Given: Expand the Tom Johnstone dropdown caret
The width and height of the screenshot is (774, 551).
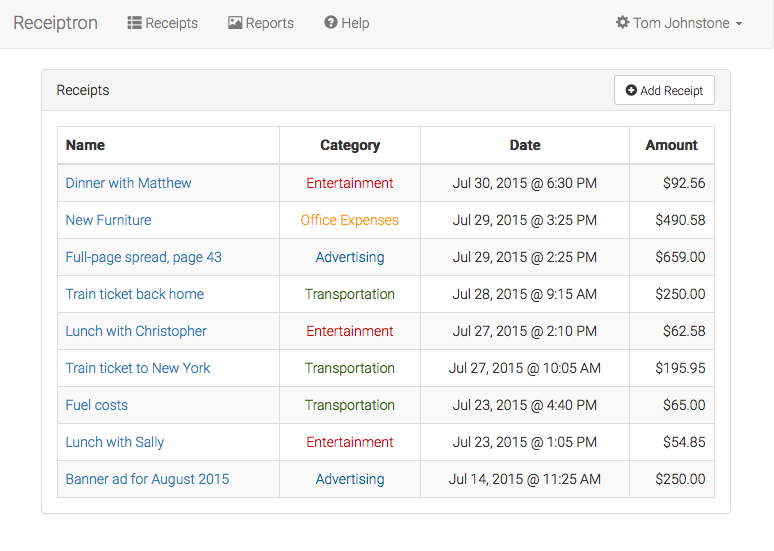Looking at the screenshot, I should coord(739,24).
